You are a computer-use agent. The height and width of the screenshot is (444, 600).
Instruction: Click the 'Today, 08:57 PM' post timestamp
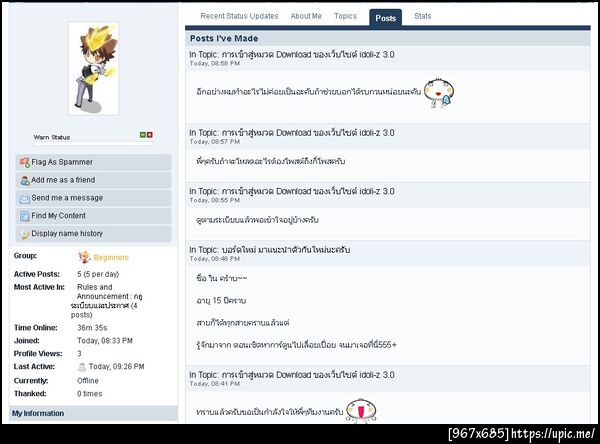coord(215,142)
